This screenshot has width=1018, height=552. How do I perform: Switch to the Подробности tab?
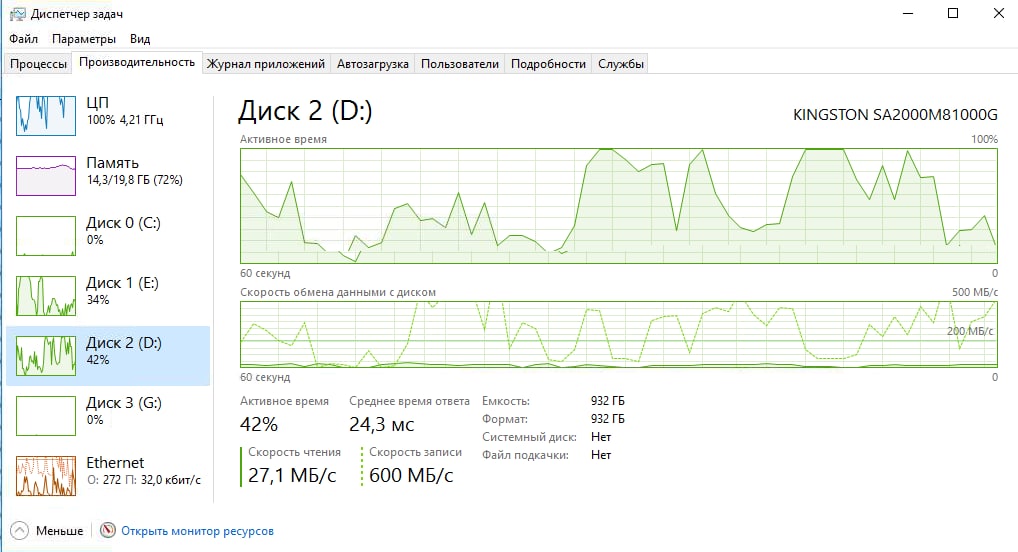548,64
